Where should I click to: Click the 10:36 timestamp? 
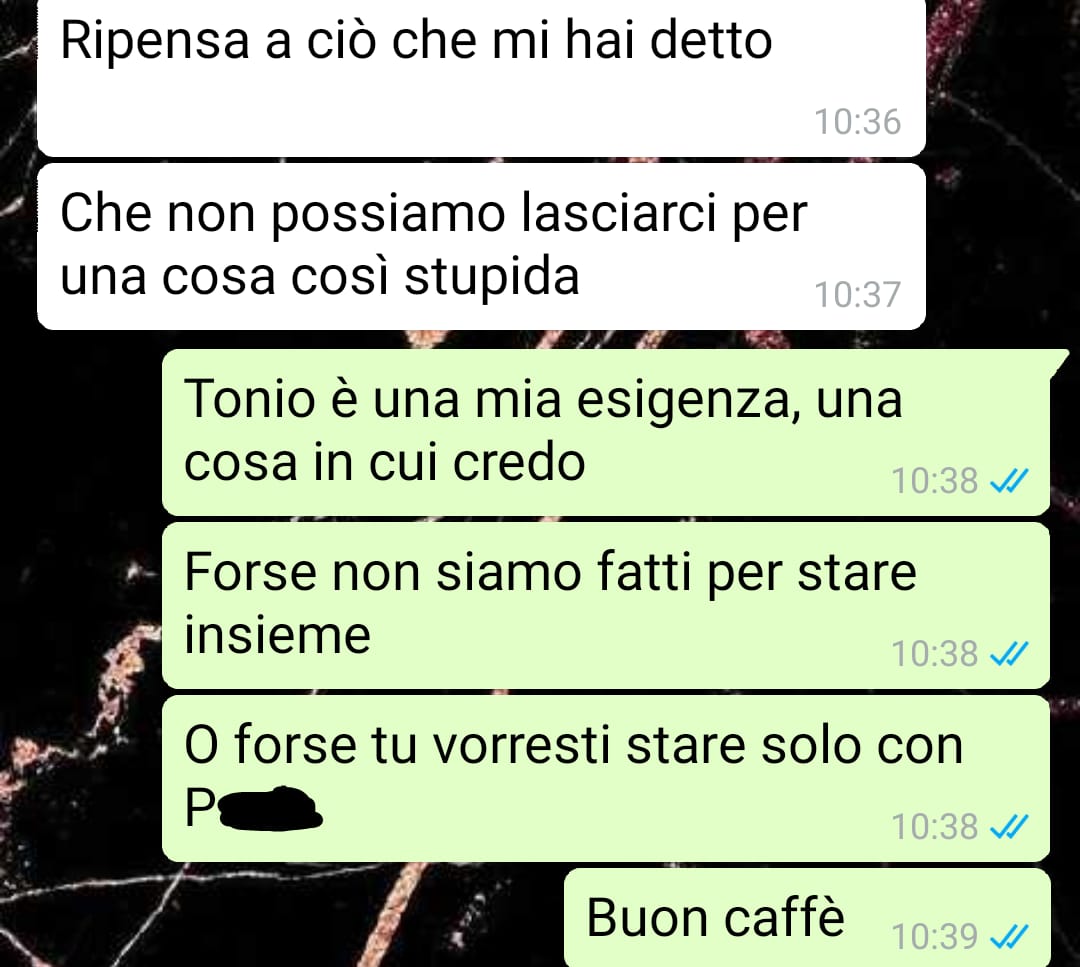(858, 122)
